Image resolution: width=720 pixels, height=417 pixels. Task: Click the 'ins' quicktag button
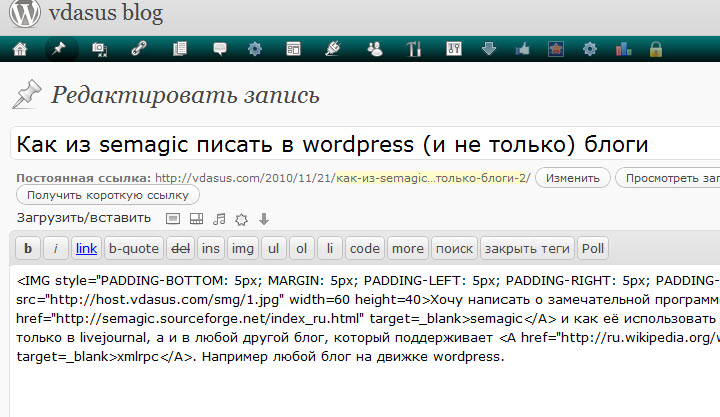[x=211, y=248]
